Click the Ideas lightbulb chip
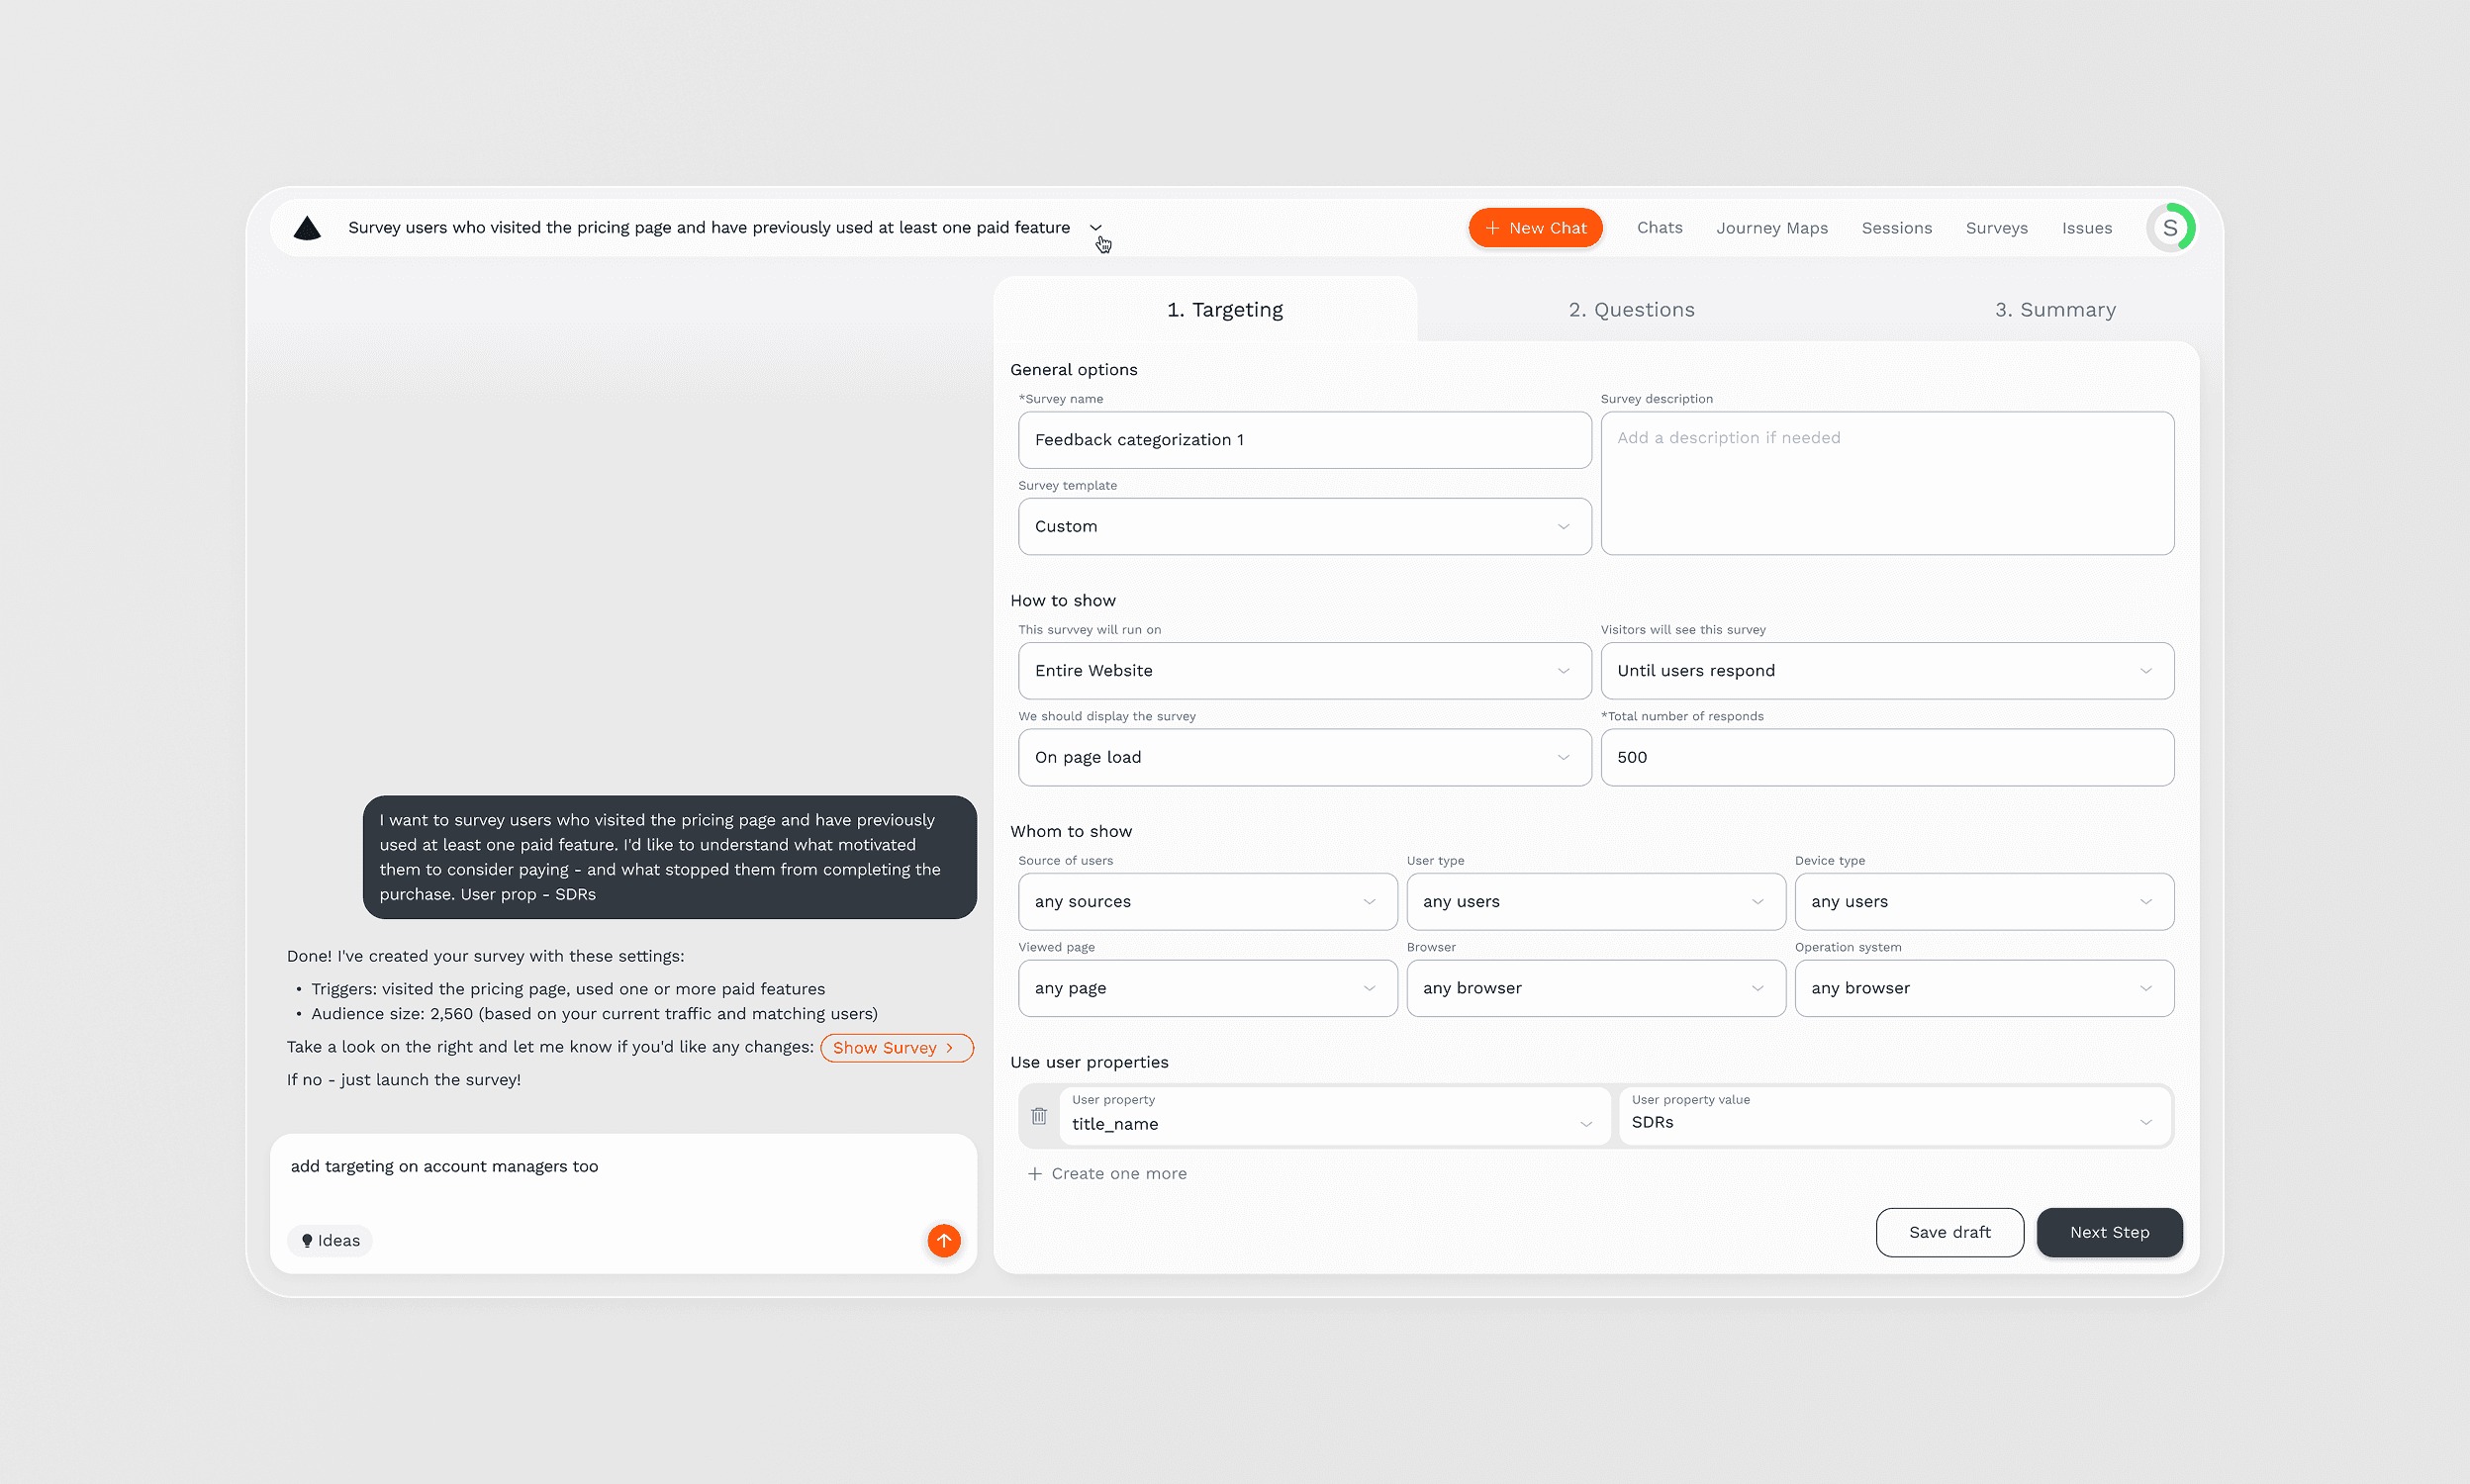2470x1484 pixels. pyautogui.click(x=331, y=1240)
